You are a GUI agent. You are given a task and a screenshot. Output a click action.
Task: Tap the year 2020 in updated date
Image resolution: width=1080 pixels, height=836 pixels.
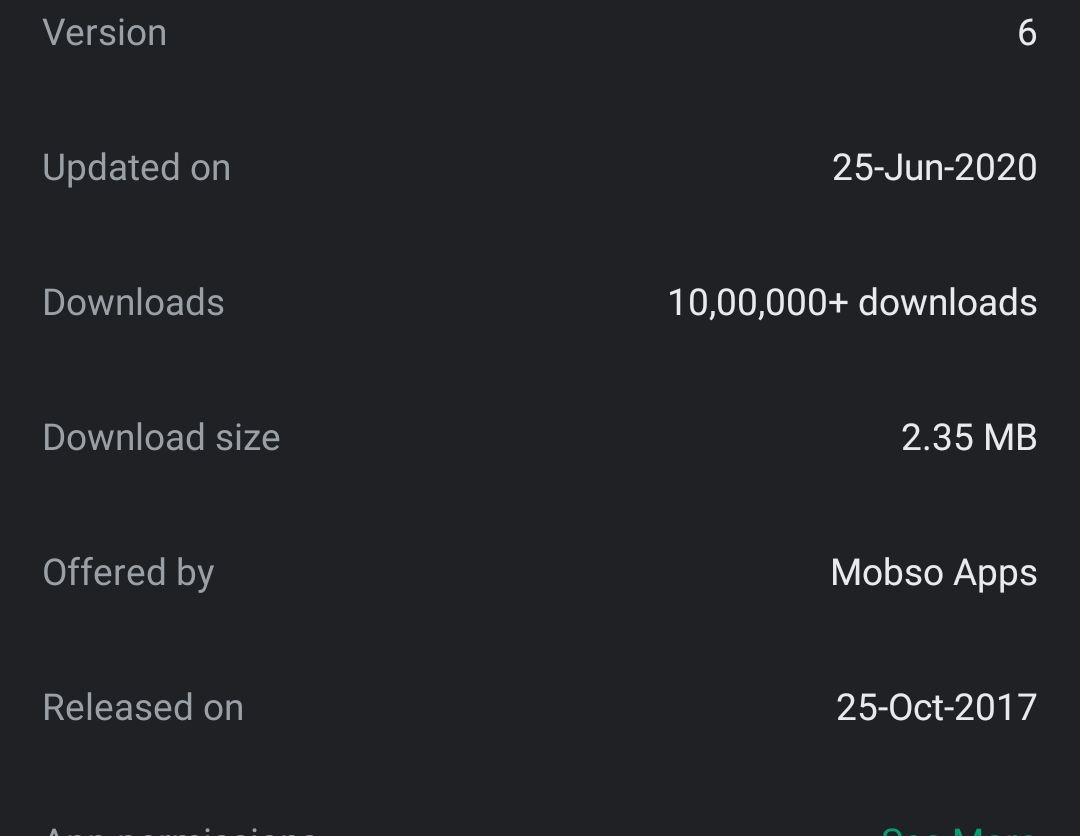[x=995, y=168]
